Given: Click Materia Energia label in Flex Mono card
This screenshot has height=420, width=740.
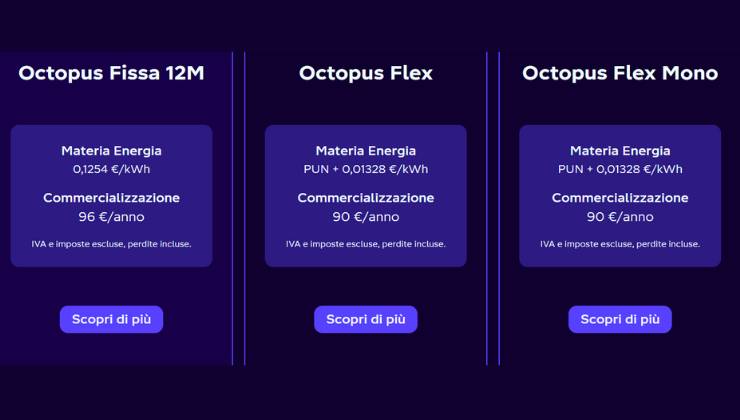Looking at the screenshot, I should coord(620,151).
